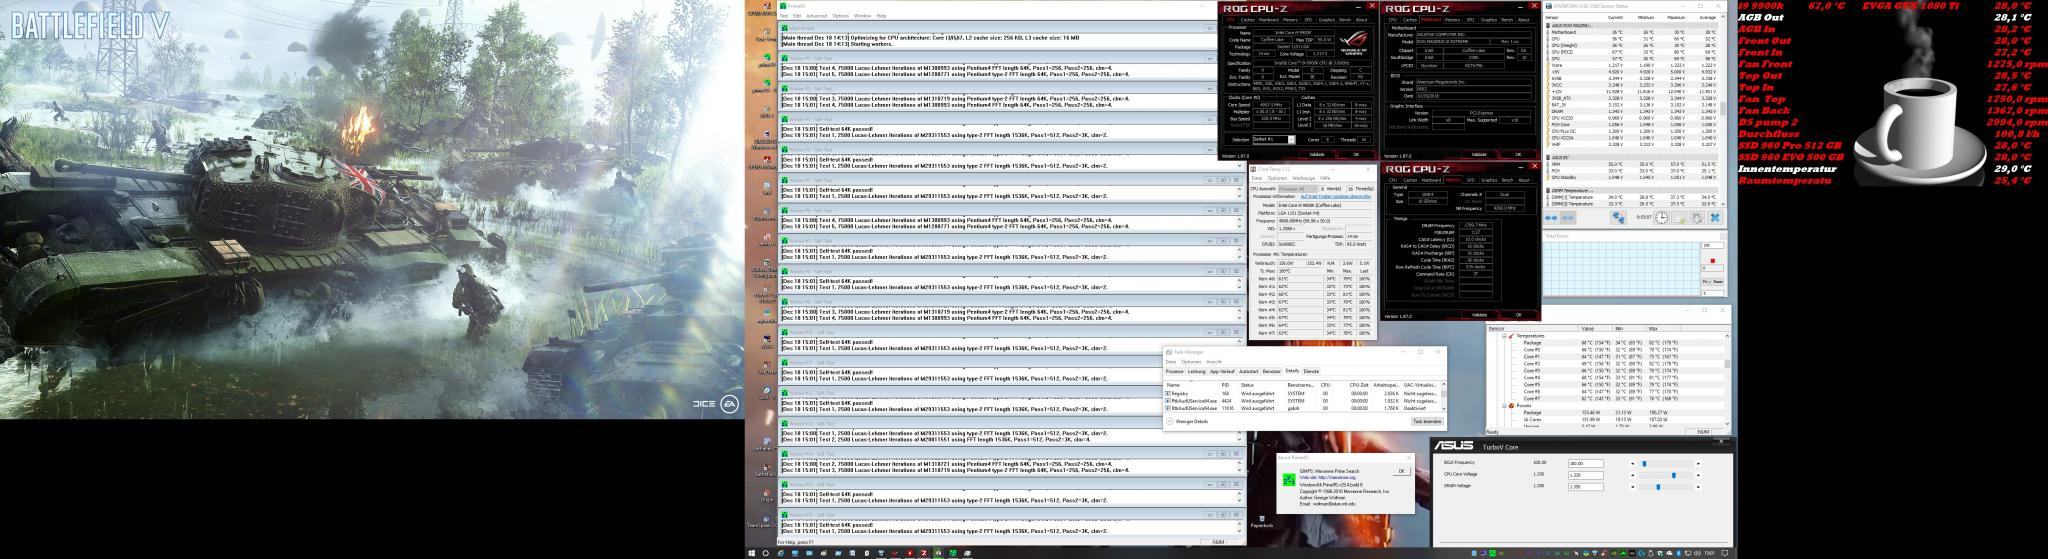This screenshot has width=2048, height=559.
Task: Click HWiNFO settings gear icon
Action: 1697,218
